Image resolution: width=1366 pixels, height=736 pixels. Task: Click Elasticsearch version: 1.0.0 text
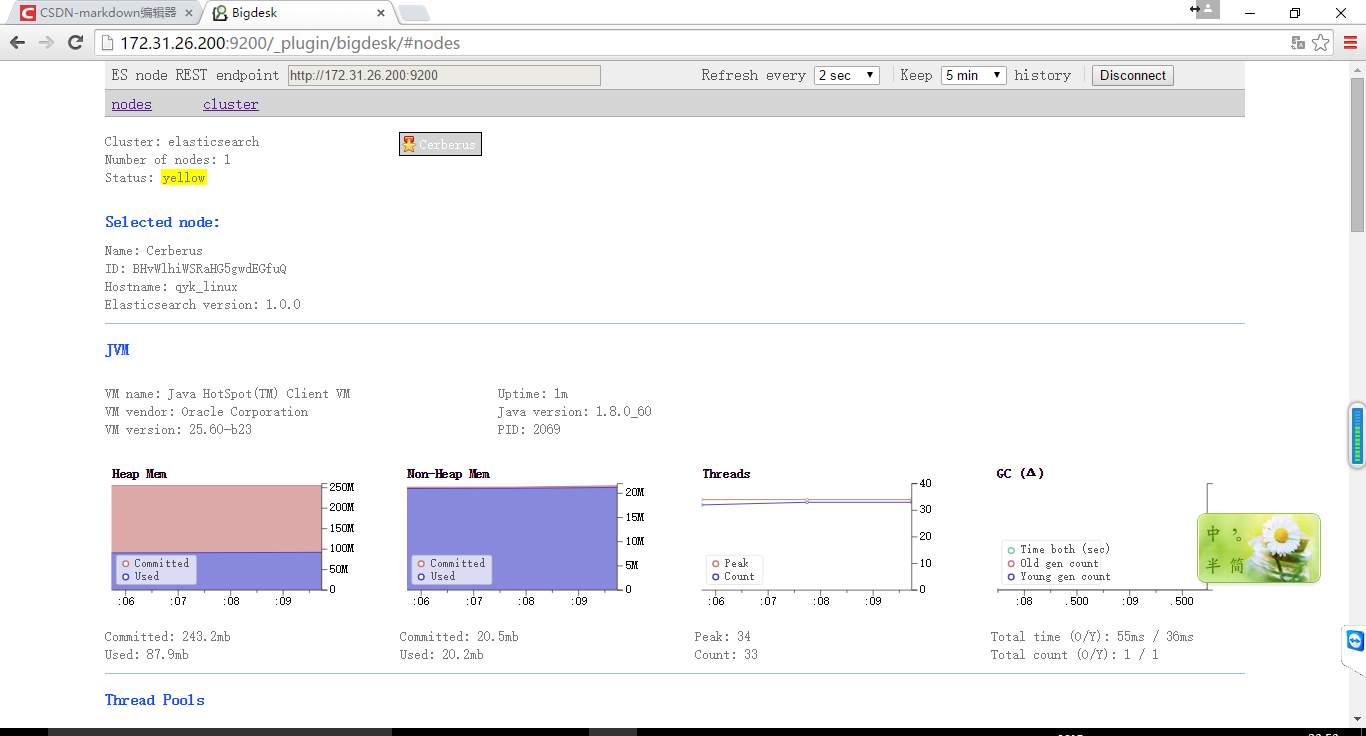point(202,305)
